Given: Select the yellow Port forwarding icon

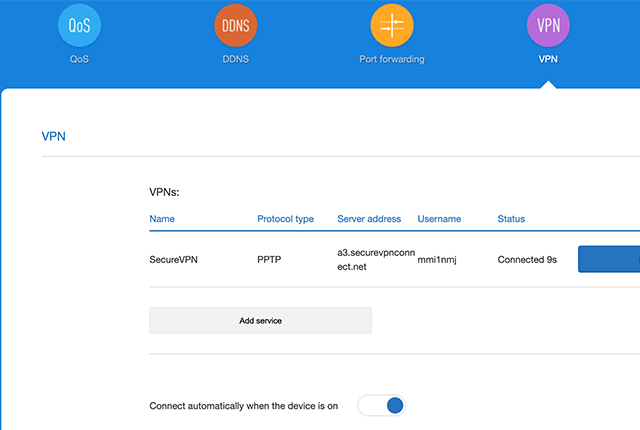Looking at the screenshot, I should [391, 26].
